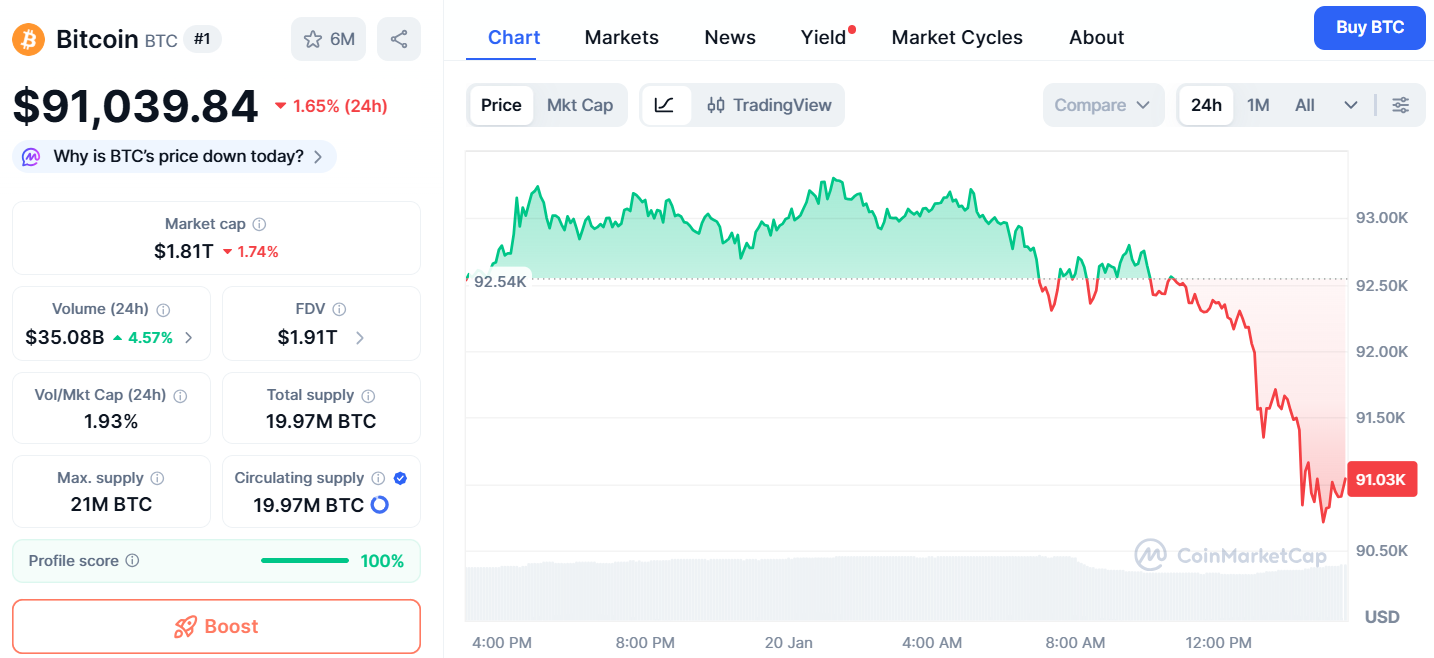Viewport: 1434px width, 658px height.
Task: Select the Price chart toggle
Action: click(501, 105)
